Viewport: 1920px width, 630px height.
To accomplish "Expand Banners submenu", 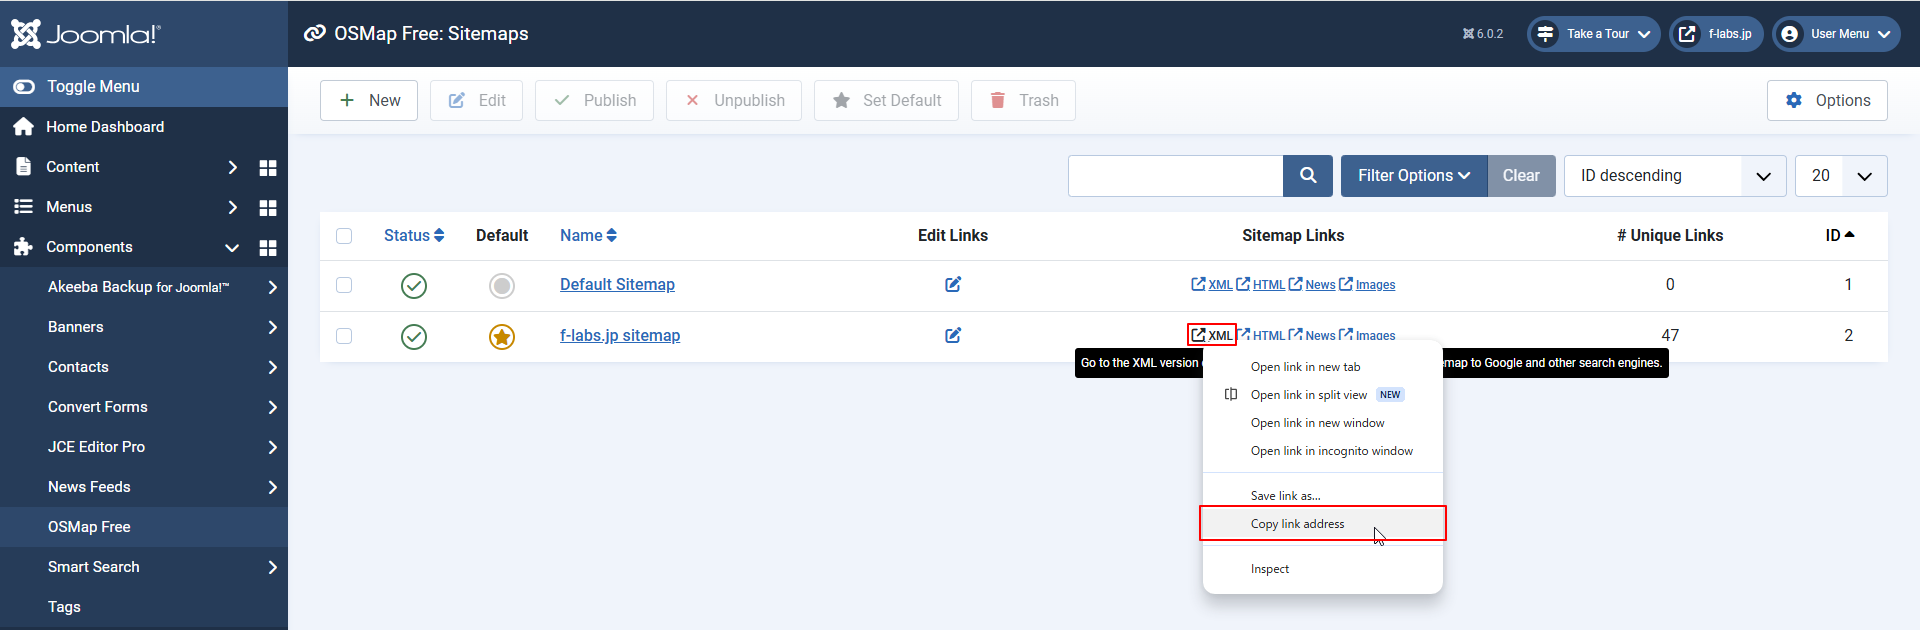I will click(273, 327).
